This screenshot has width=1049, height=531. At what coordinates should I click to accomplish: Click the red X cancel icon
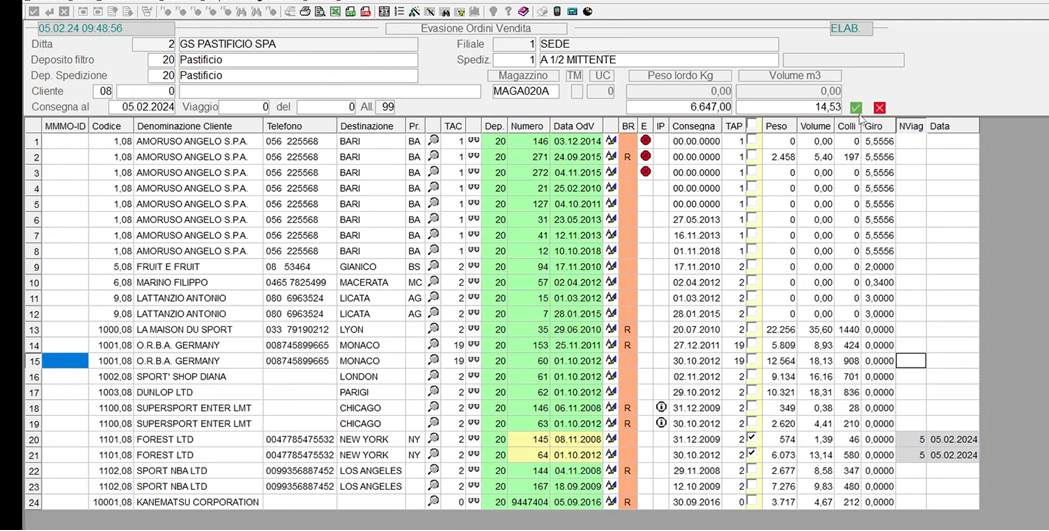tap(879, 108)
